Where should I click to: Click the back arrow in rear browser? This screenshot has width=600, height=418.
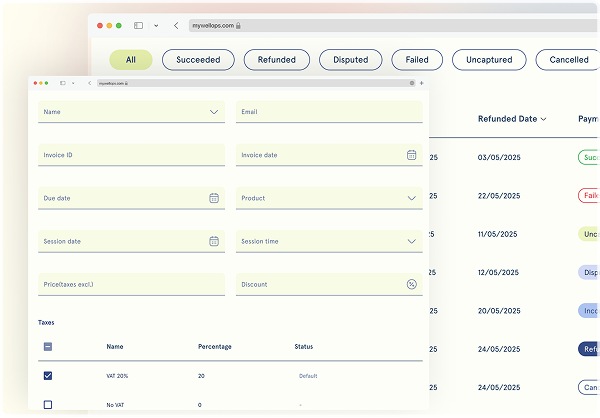[x=176, y=25]
